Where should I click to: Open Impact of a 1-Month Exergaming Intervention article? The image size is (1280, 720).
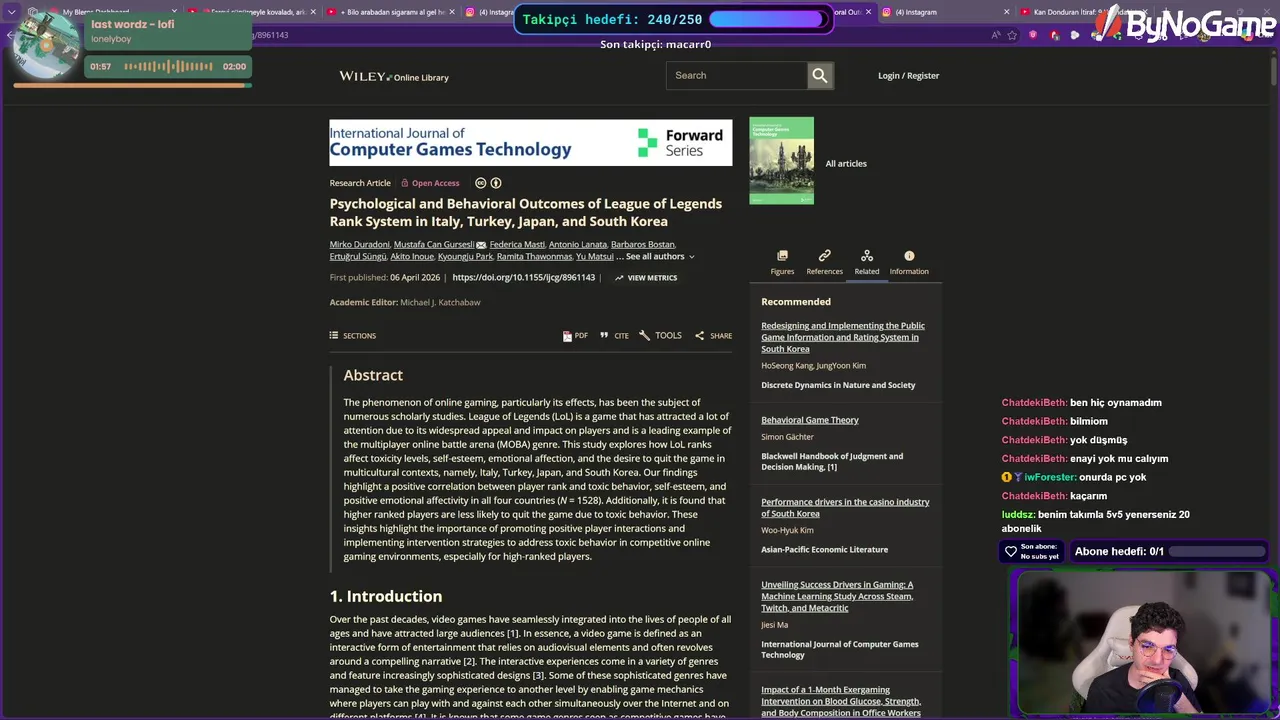pos(841,701)
